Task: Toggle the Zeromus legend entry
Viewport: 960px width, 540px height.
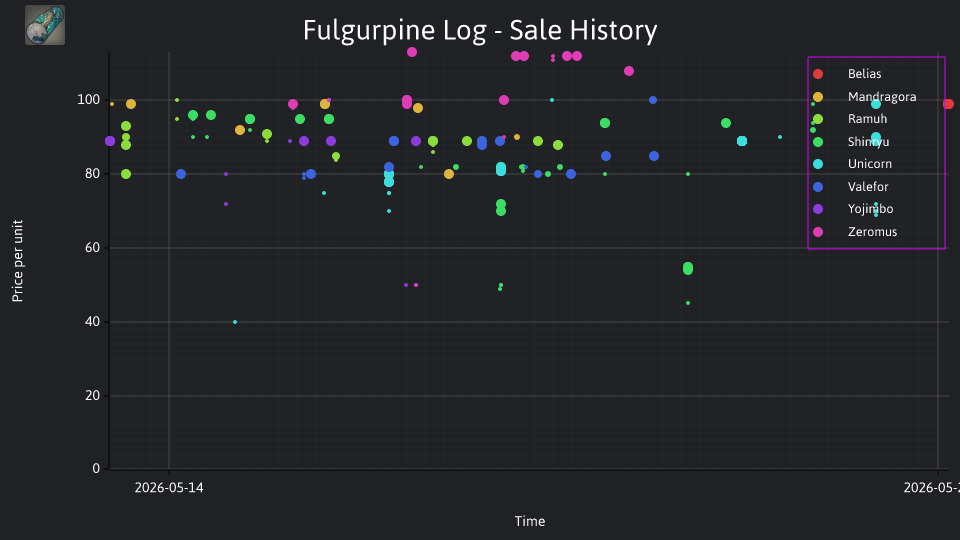Action: [872, 231]
